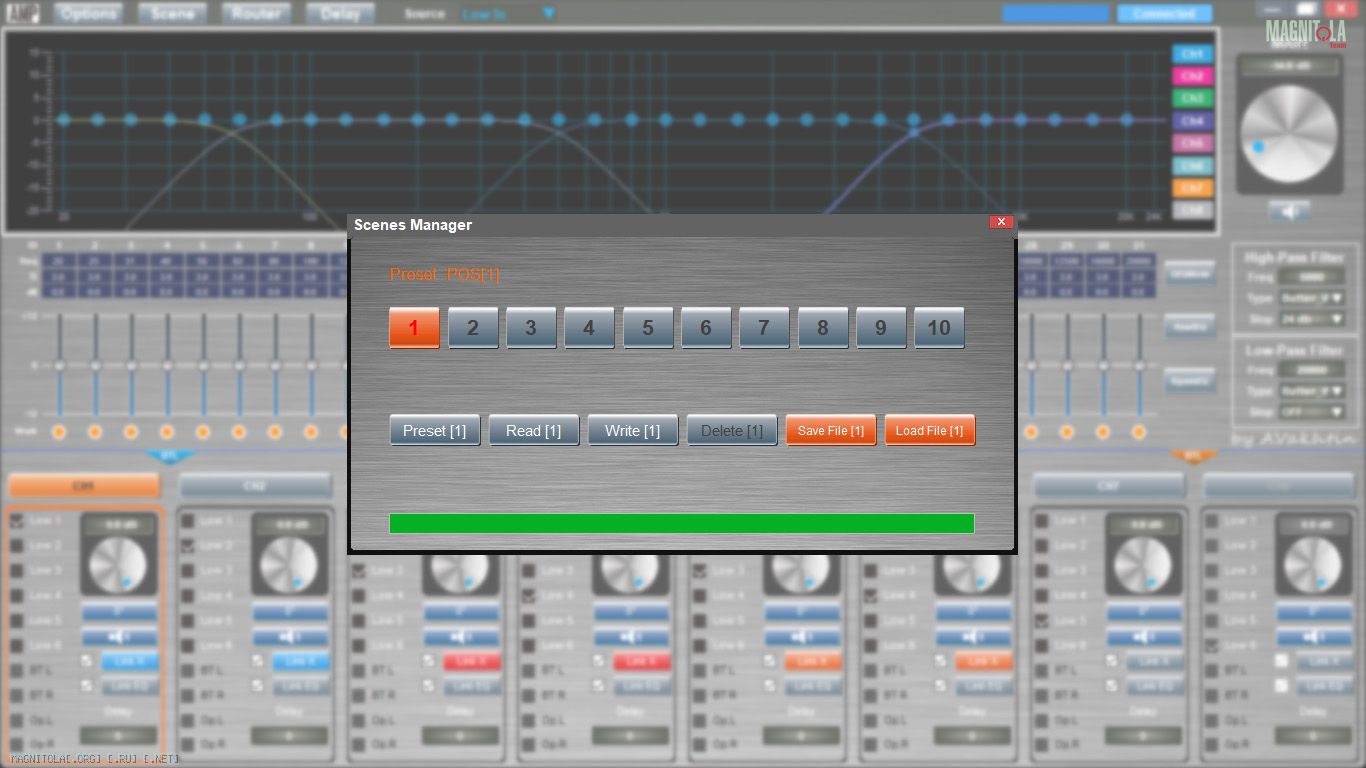Uncheck Line 2 in the CH2 strip
The image size is (1366, 768).
(x=187, y=546)
